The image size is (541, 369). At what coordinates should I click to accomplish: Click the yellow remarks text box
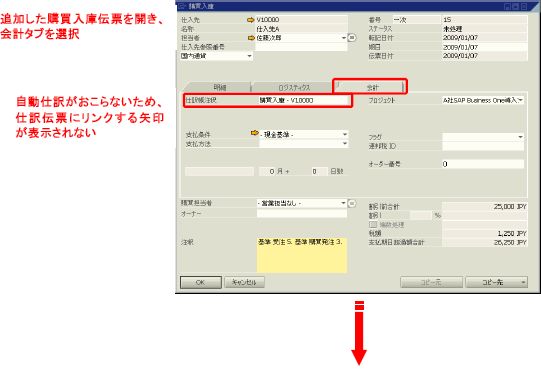pyautogui.click(x=302, y=255)
